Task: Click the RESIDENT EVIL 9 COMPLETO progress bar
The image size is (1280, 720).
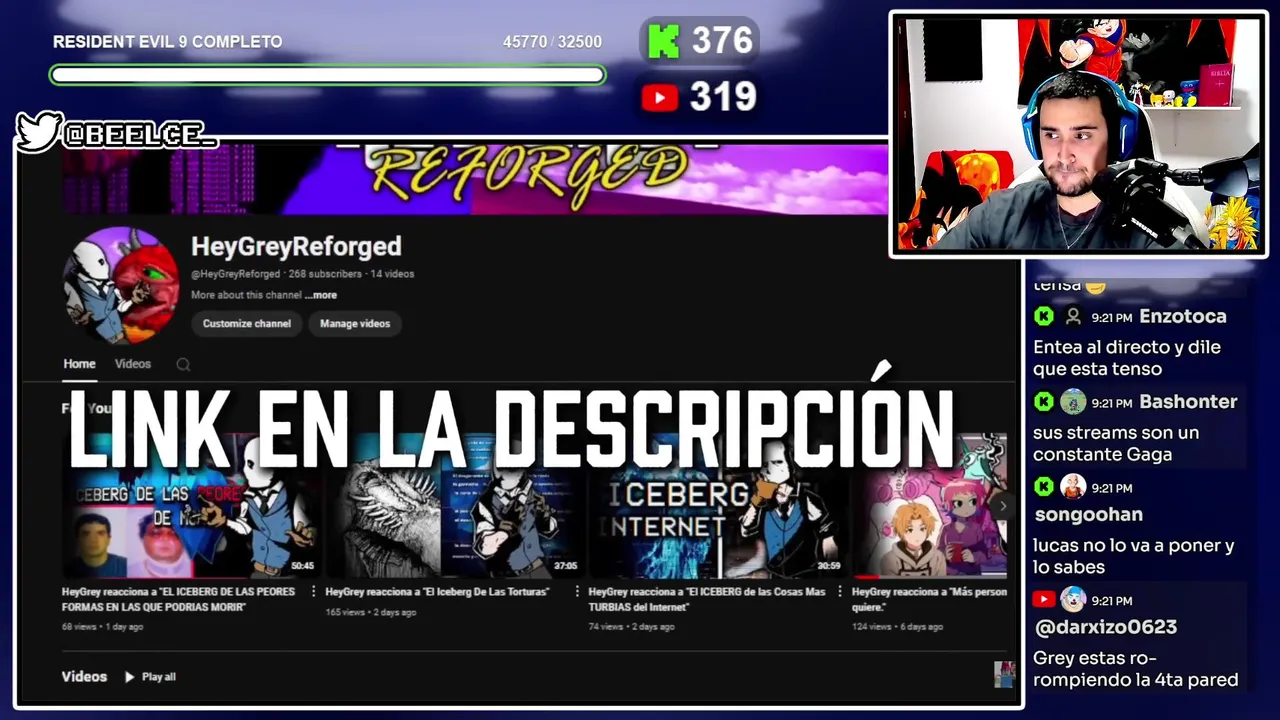Action: tap(328, 75)
